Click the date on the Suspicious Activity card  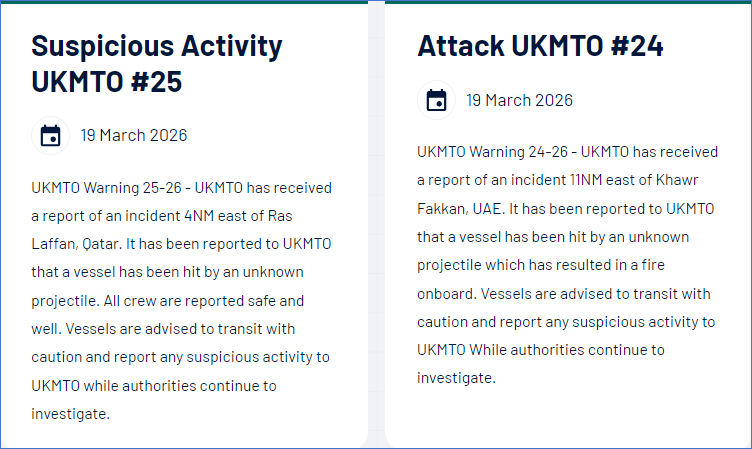[134, 136]
